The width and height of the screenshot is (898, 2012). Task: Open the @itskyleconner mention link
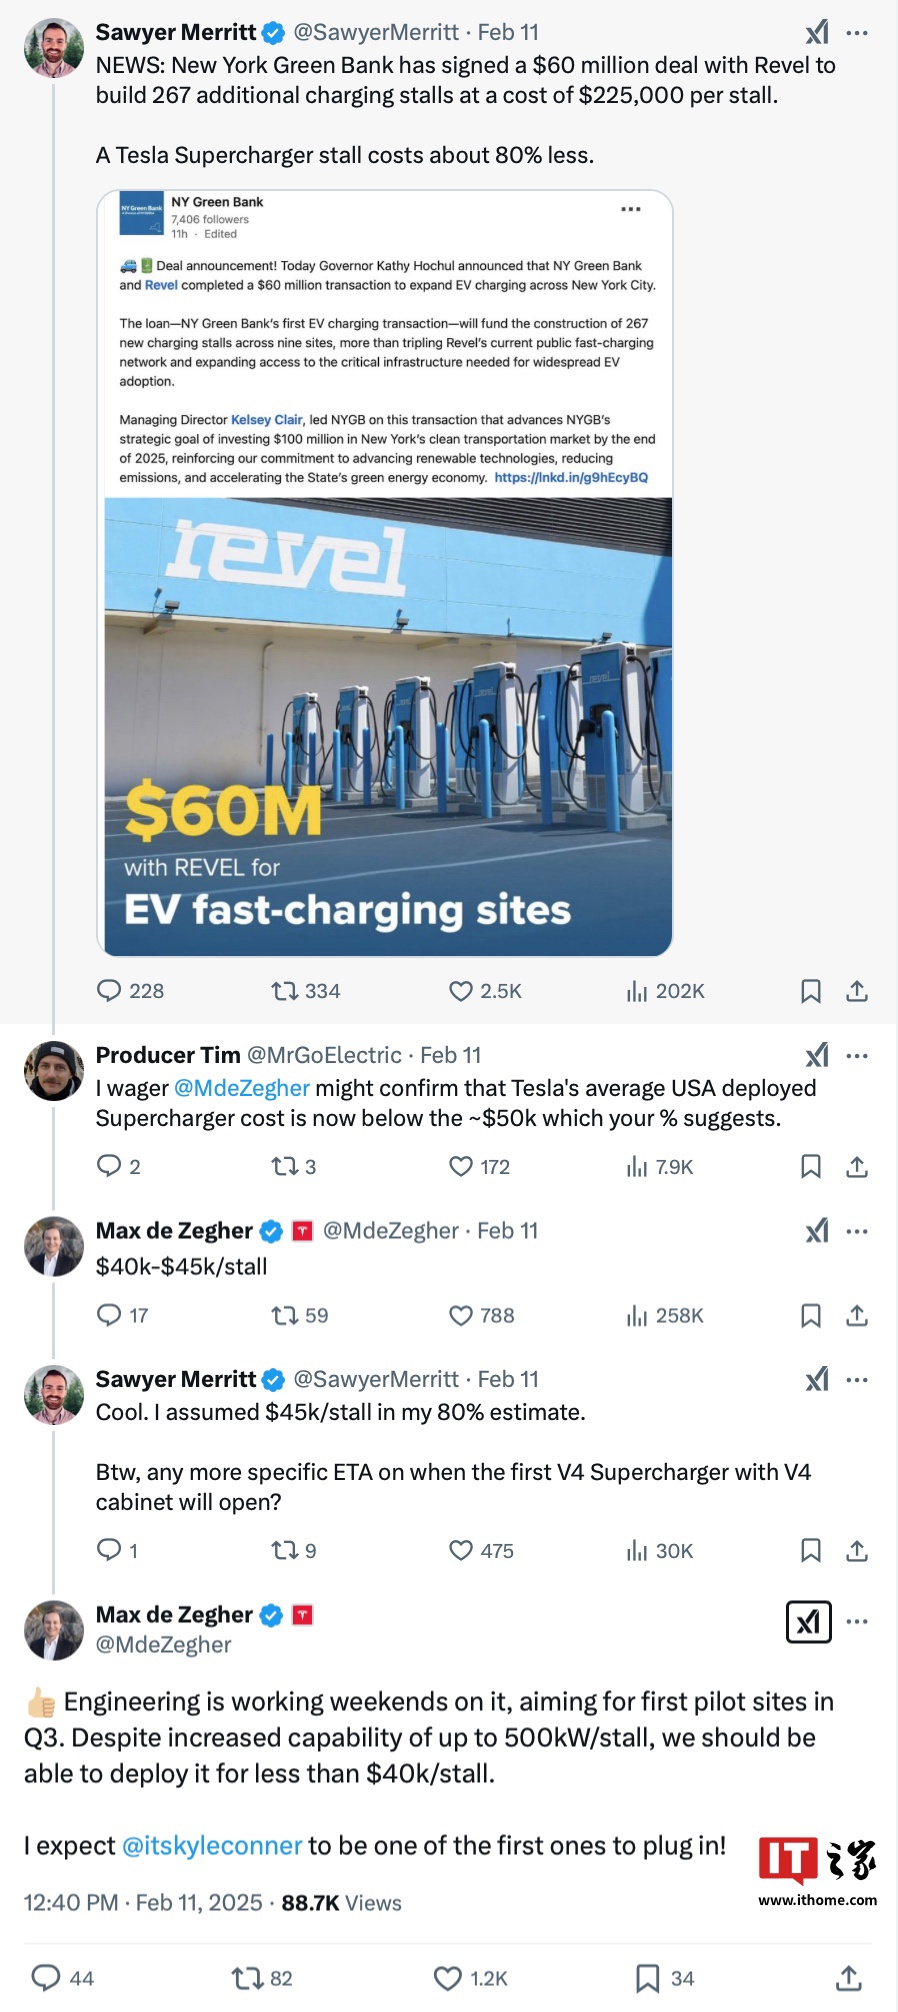tap(212, 1846)
